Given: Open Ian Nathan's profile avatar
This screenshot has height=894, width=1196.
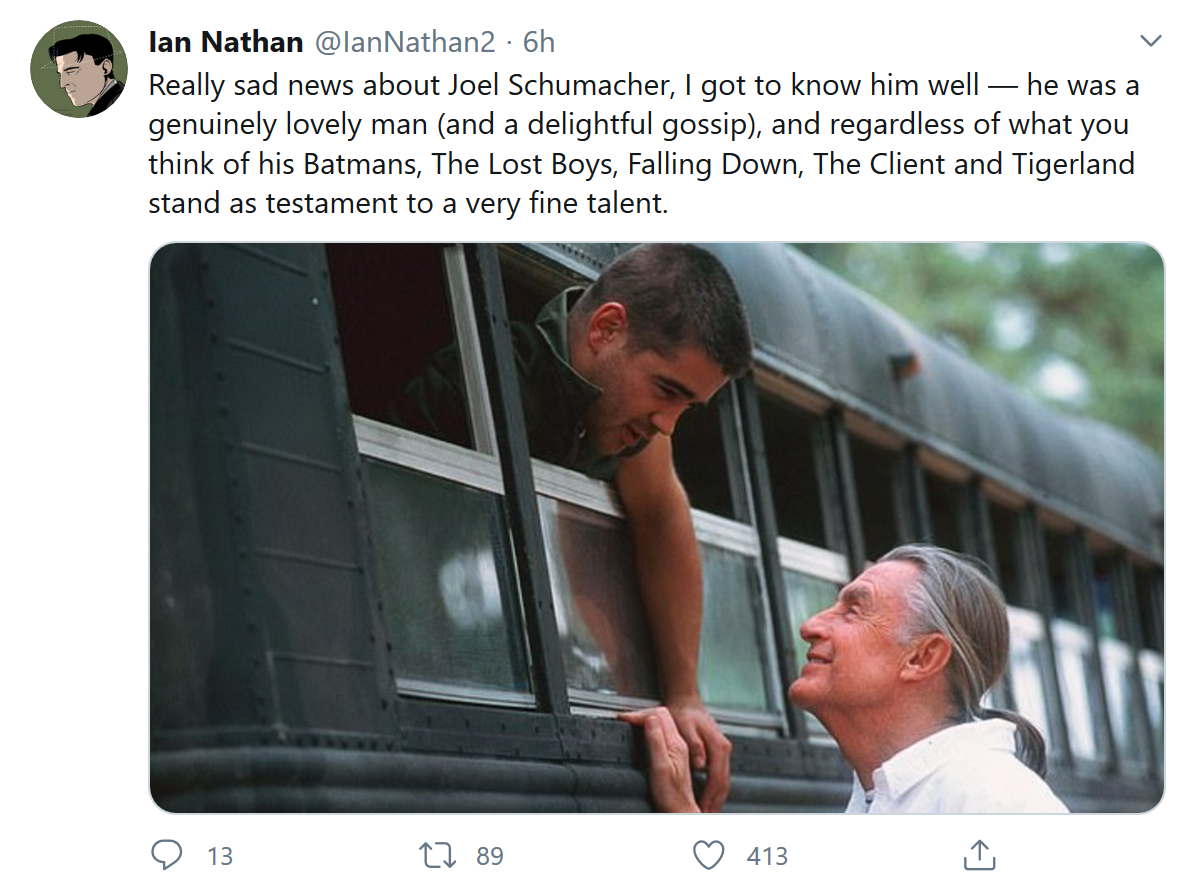Looking at the screenshot, I should 77,69.
